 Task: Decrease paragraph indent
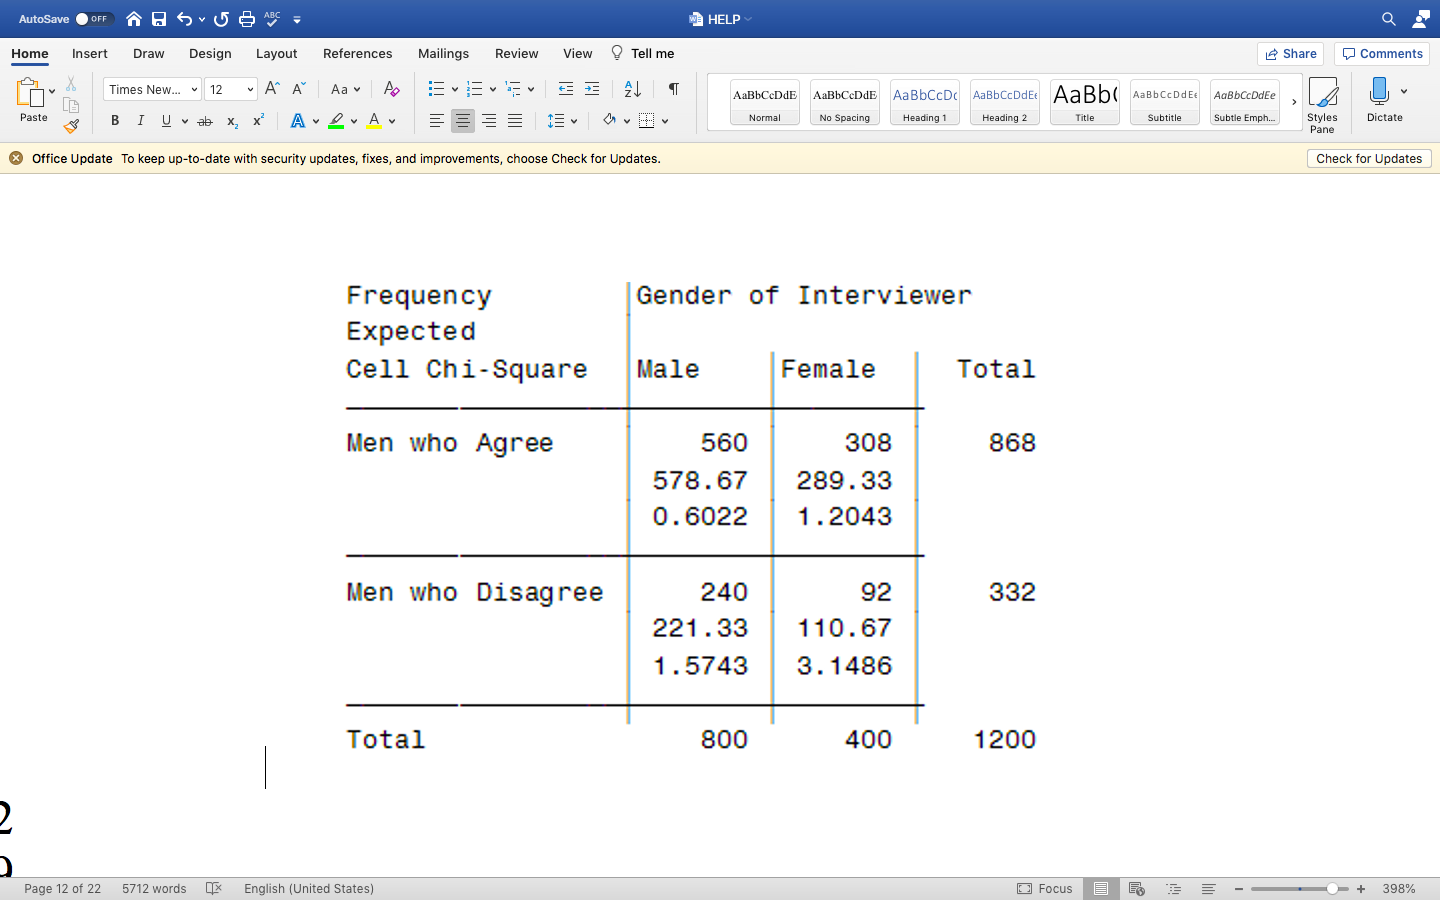[x=566, y=89]
